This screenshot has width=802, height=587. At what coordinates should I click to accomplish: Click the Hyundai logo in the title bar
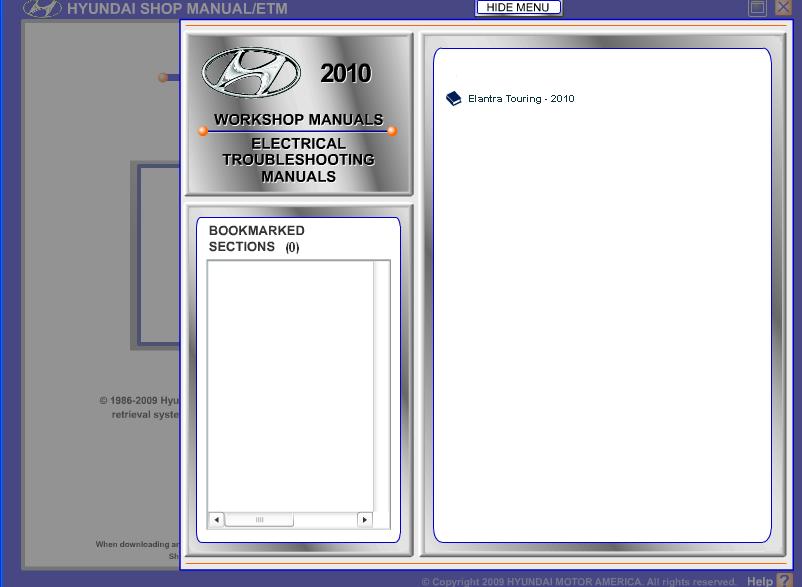point(42,8)
